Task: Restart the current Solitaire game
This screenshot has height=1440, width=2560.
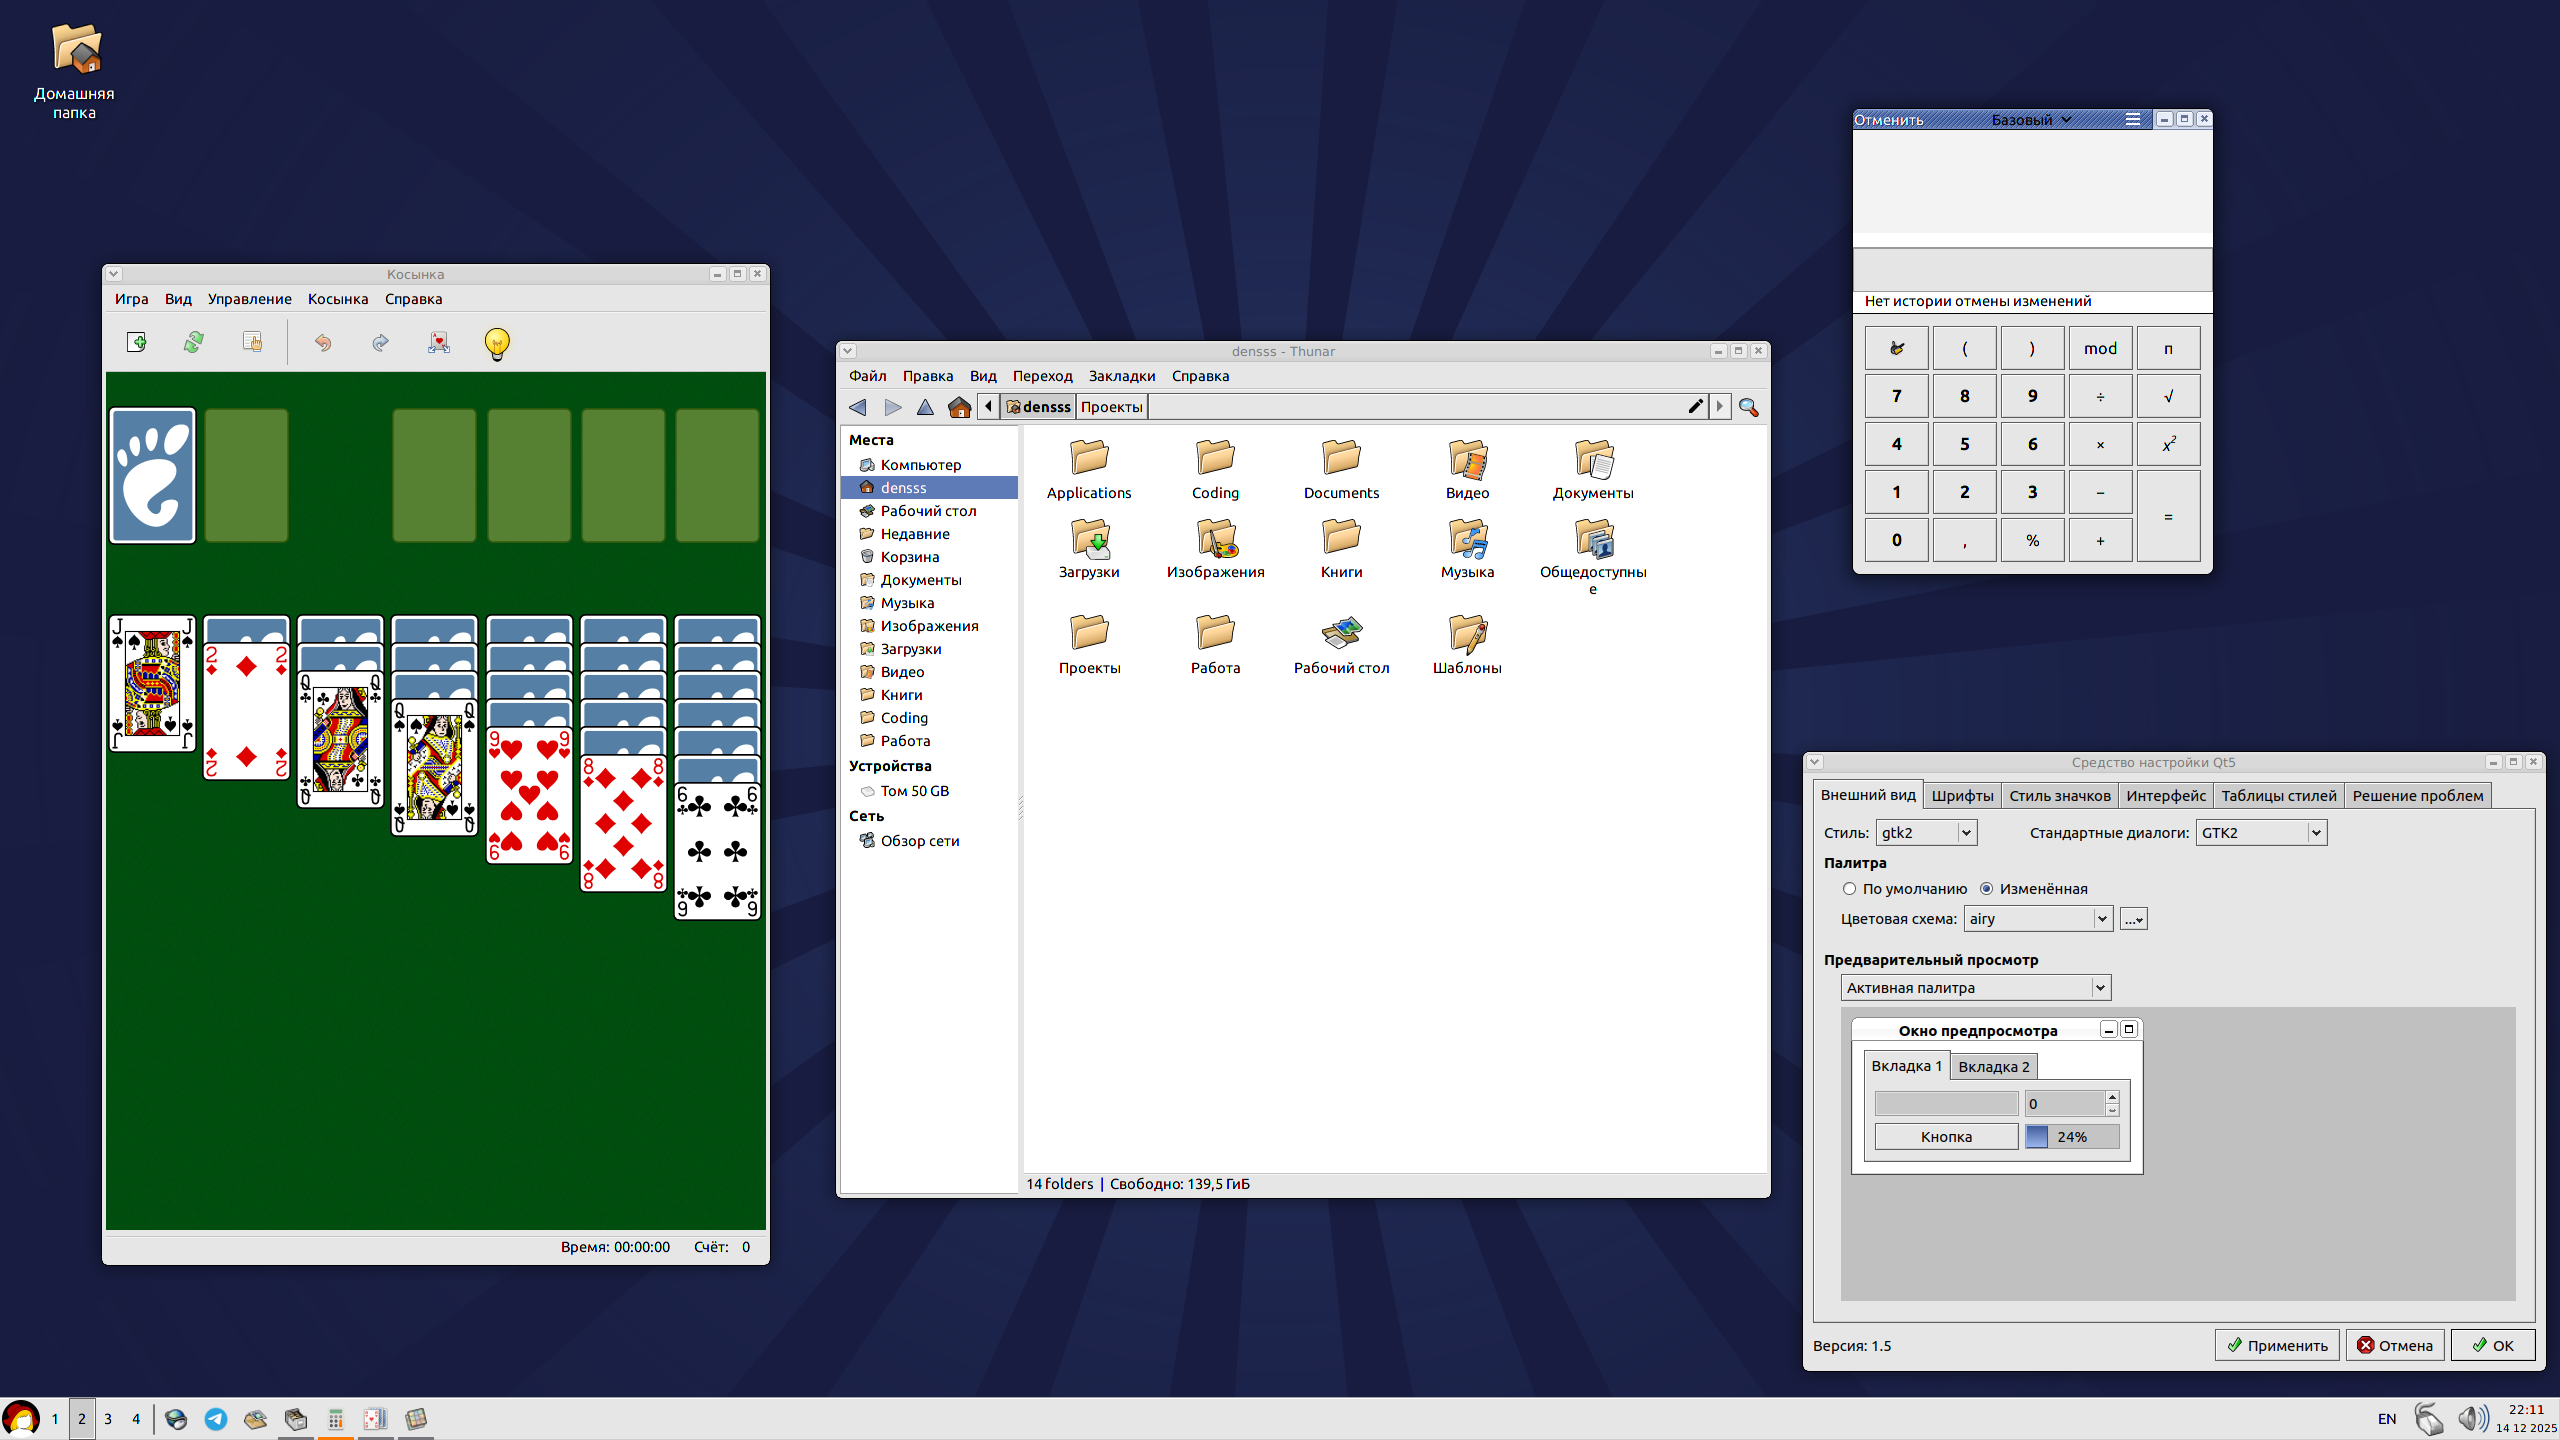Action: click(194, 343)
